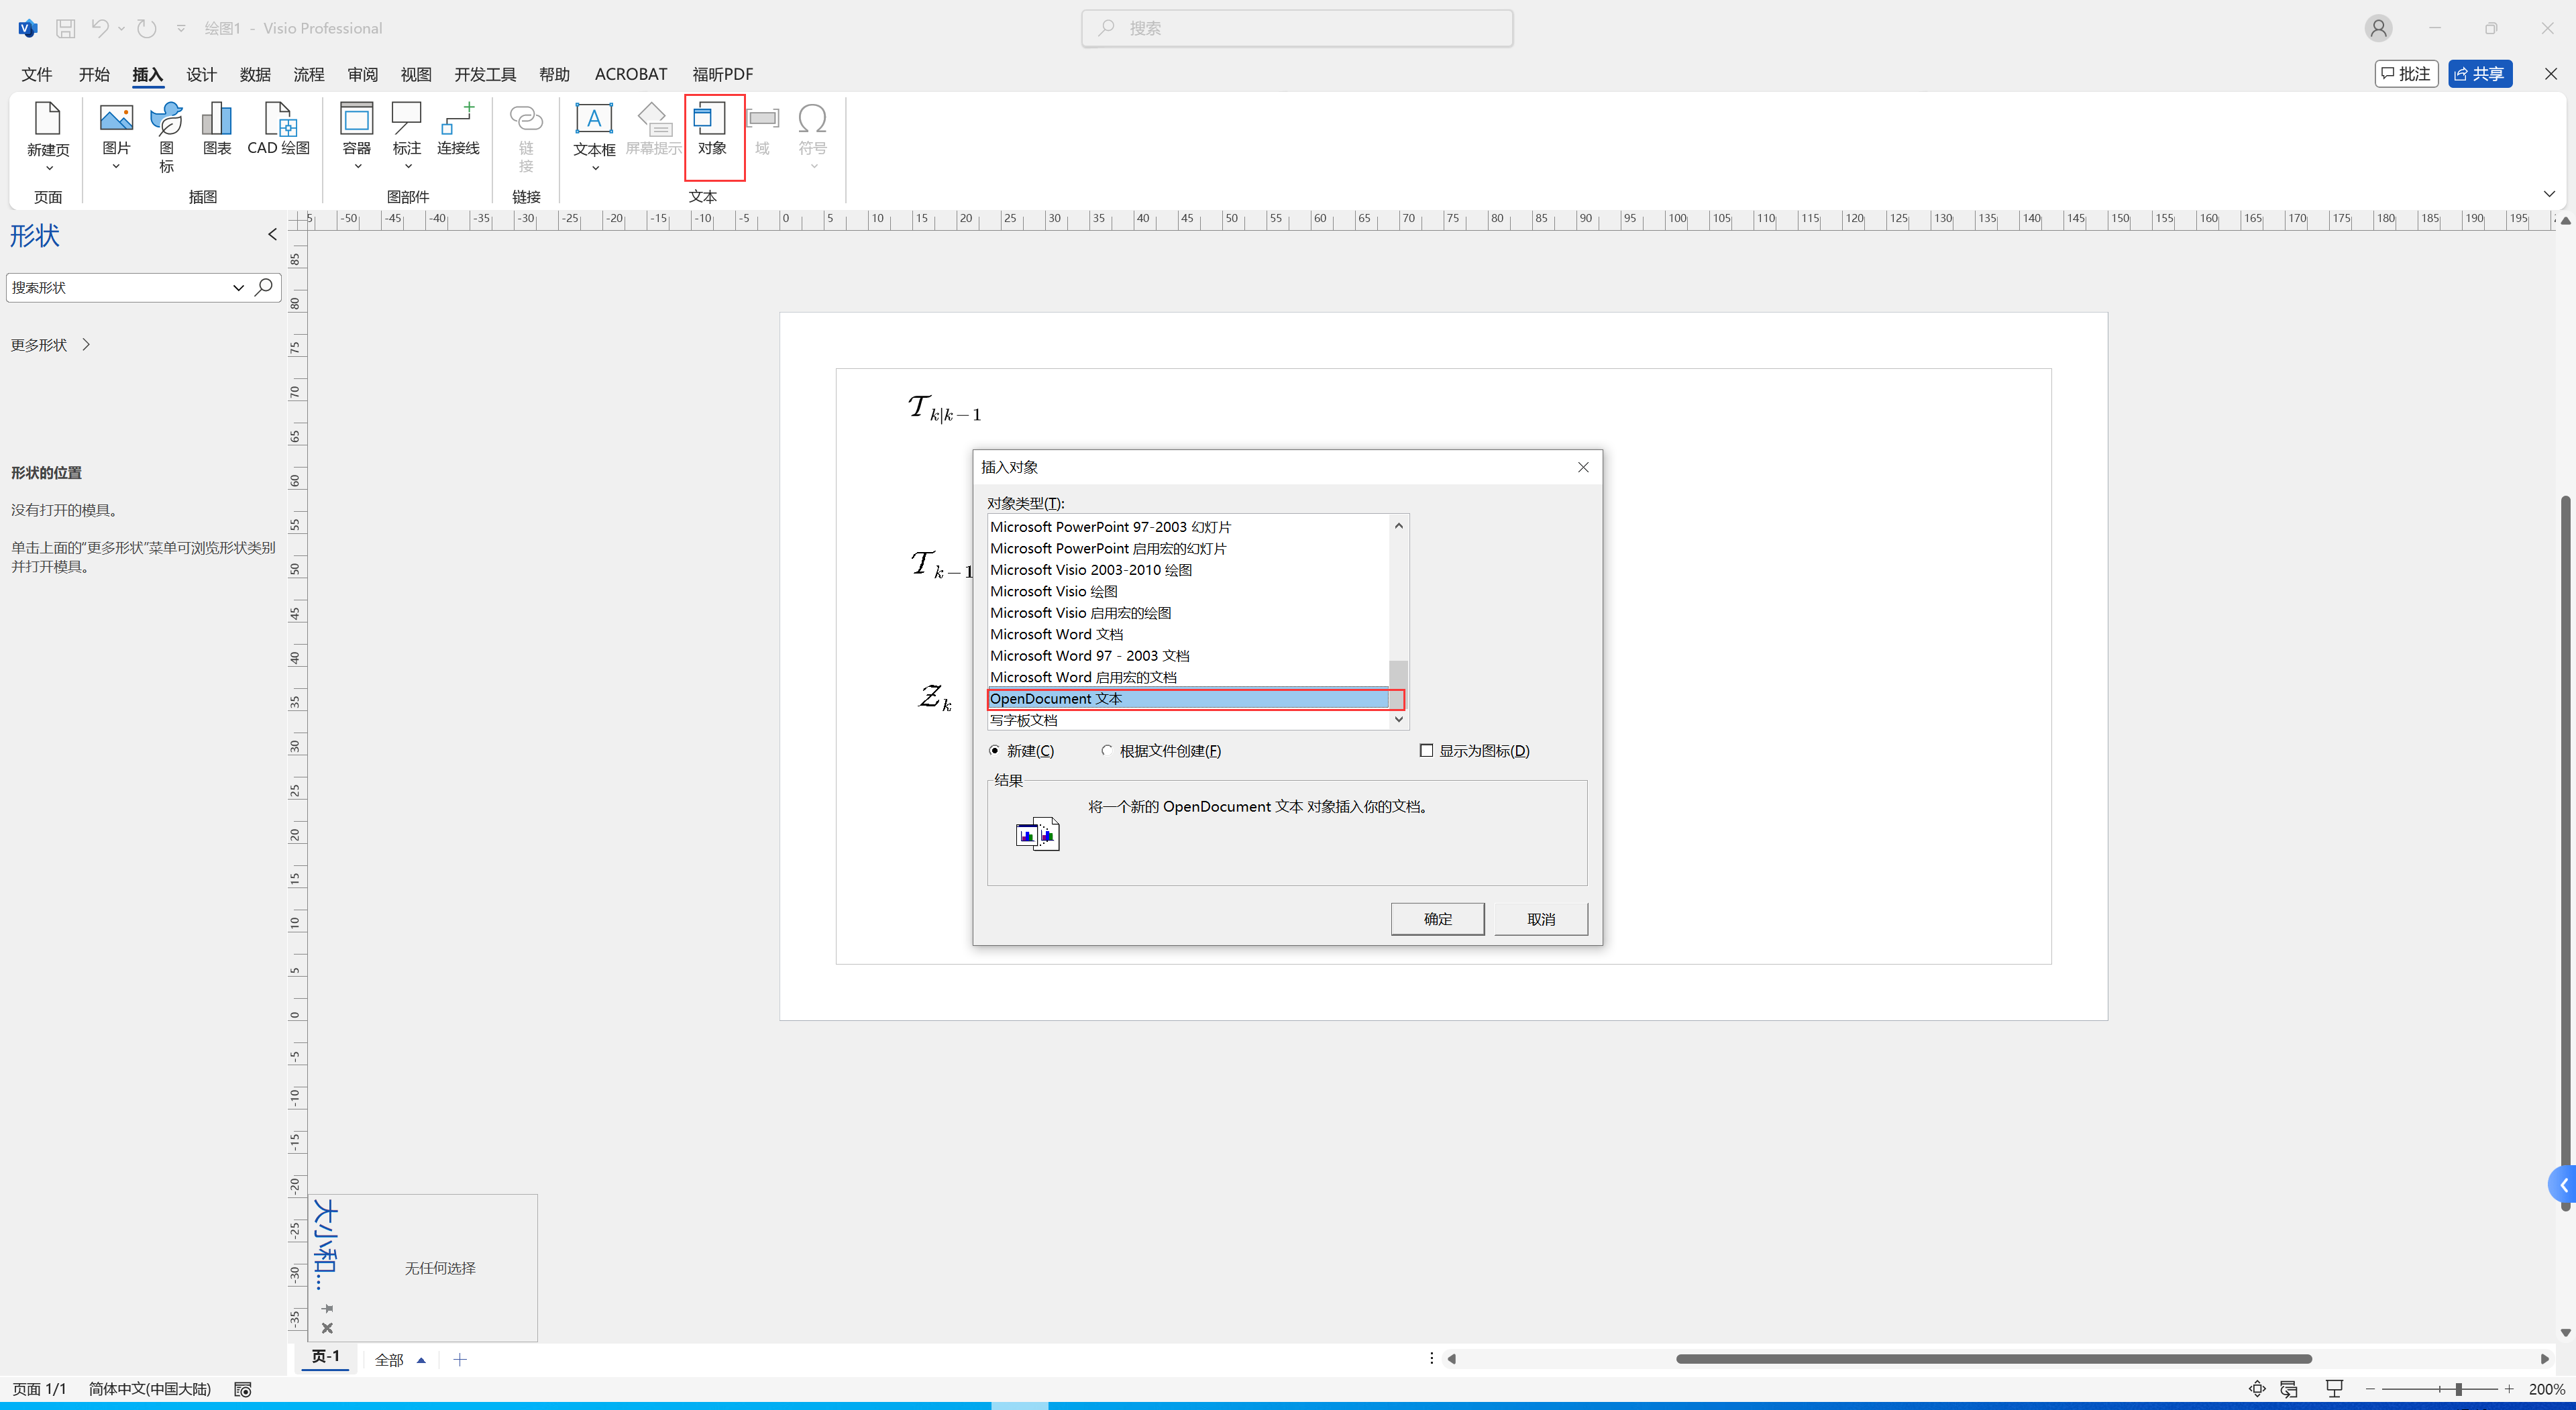
Task: Click the shape search magnifier icon
Action: click(264, 287)
